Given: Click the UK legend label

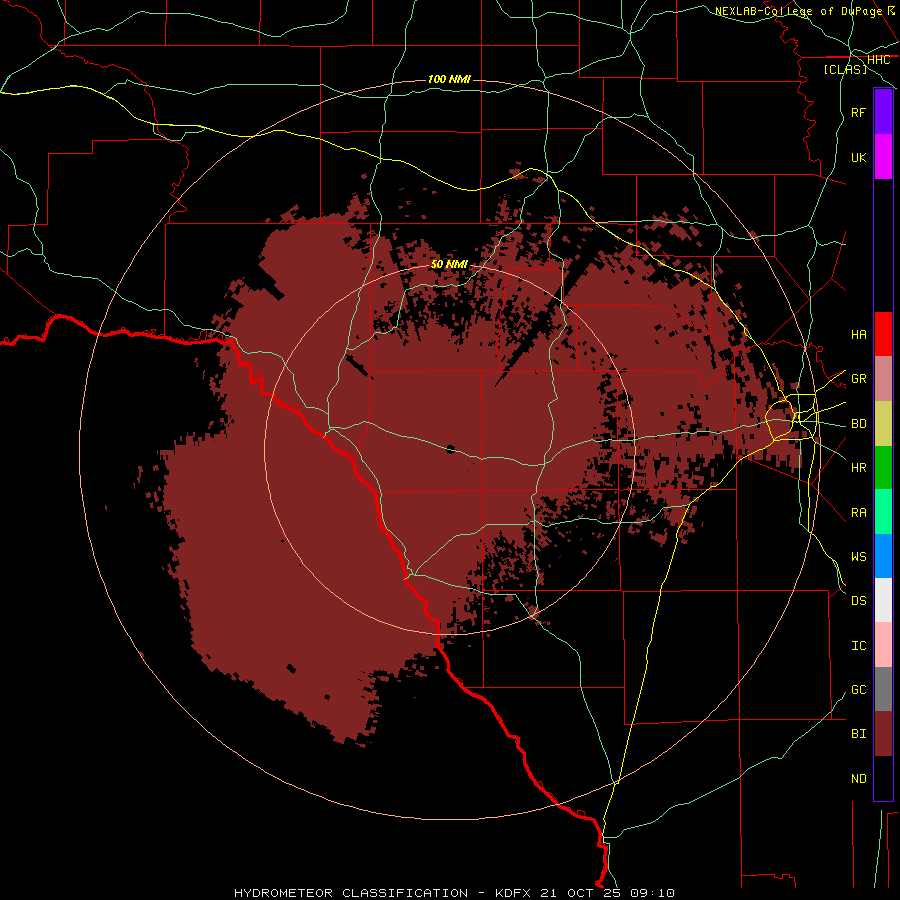Looking at the screenshot, I should [858, 158].
